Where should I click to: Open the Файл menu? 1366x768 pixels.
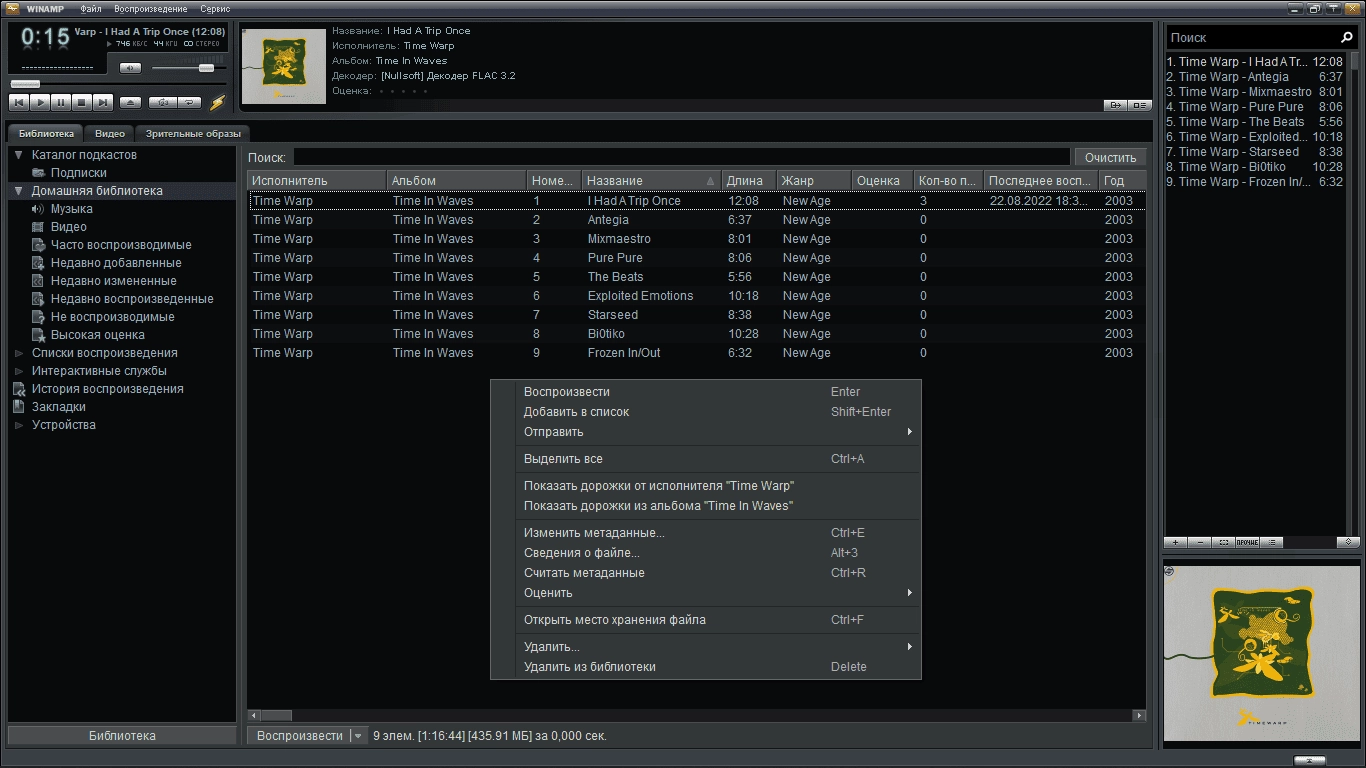[x=91, y=9]
